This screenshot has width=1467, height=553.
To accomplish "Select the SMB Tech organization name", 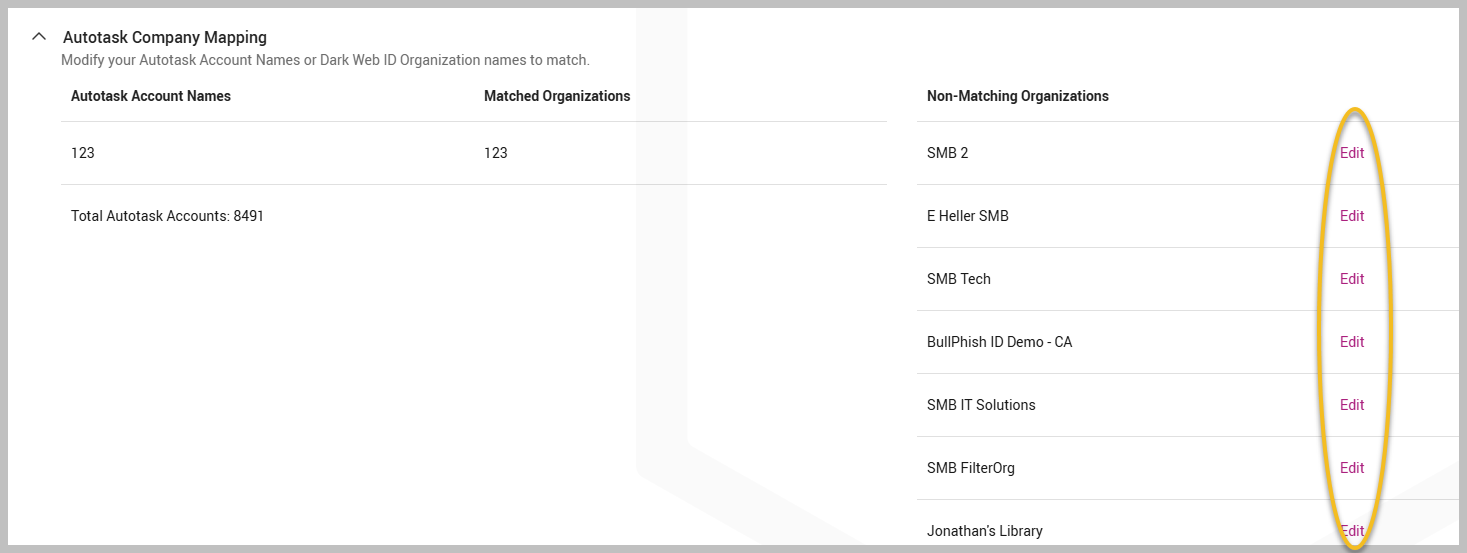I will pyautogui.click(x=958, y=279).
